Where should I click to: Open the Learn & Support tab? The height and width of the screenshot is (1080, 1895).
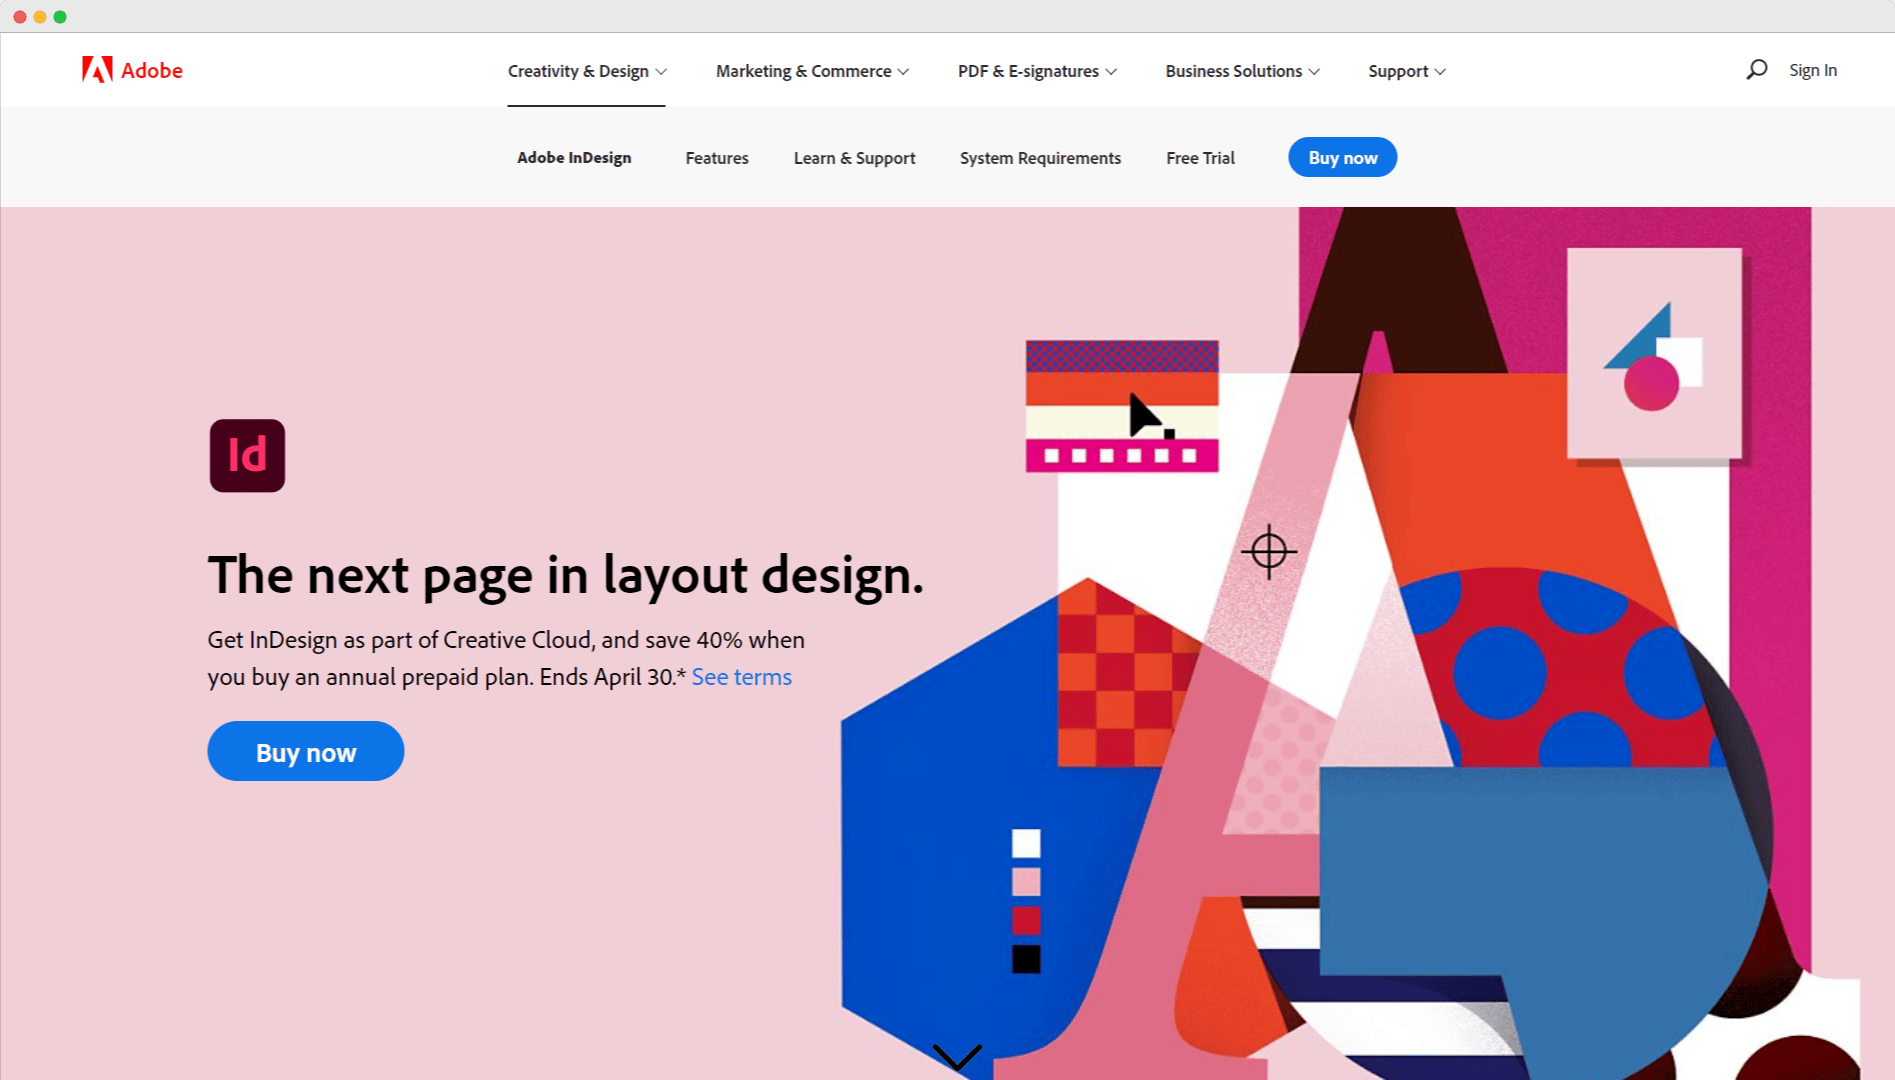coord(855,158)
